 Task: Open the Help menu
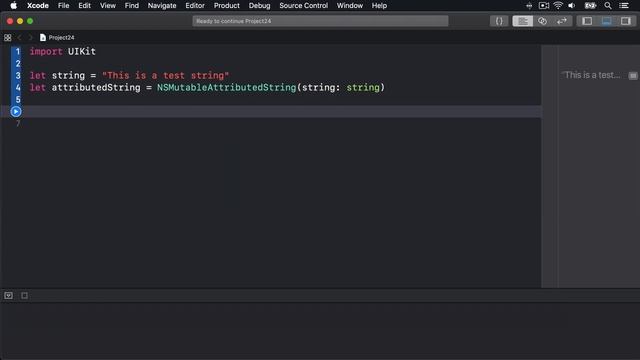[379, 6]
